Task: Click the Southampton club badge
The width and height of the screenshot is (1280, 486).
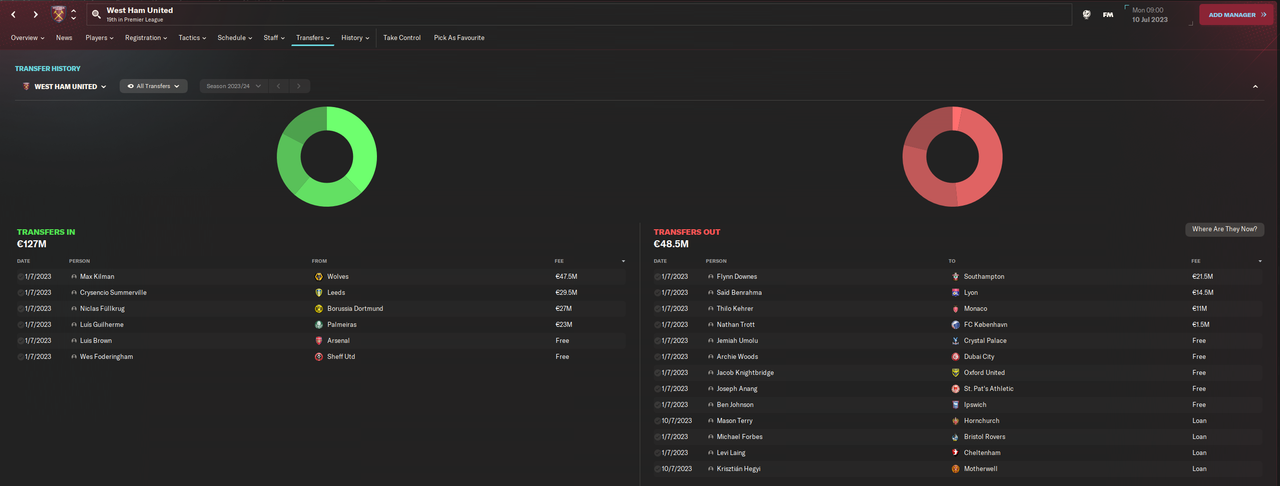Action: tap(955, 276)
